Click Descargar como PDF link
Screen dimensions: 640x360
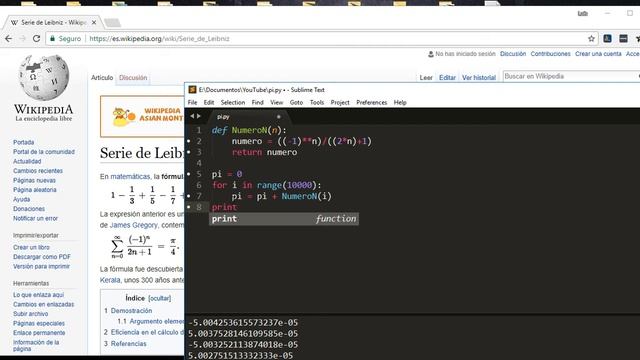click(42, 257)
